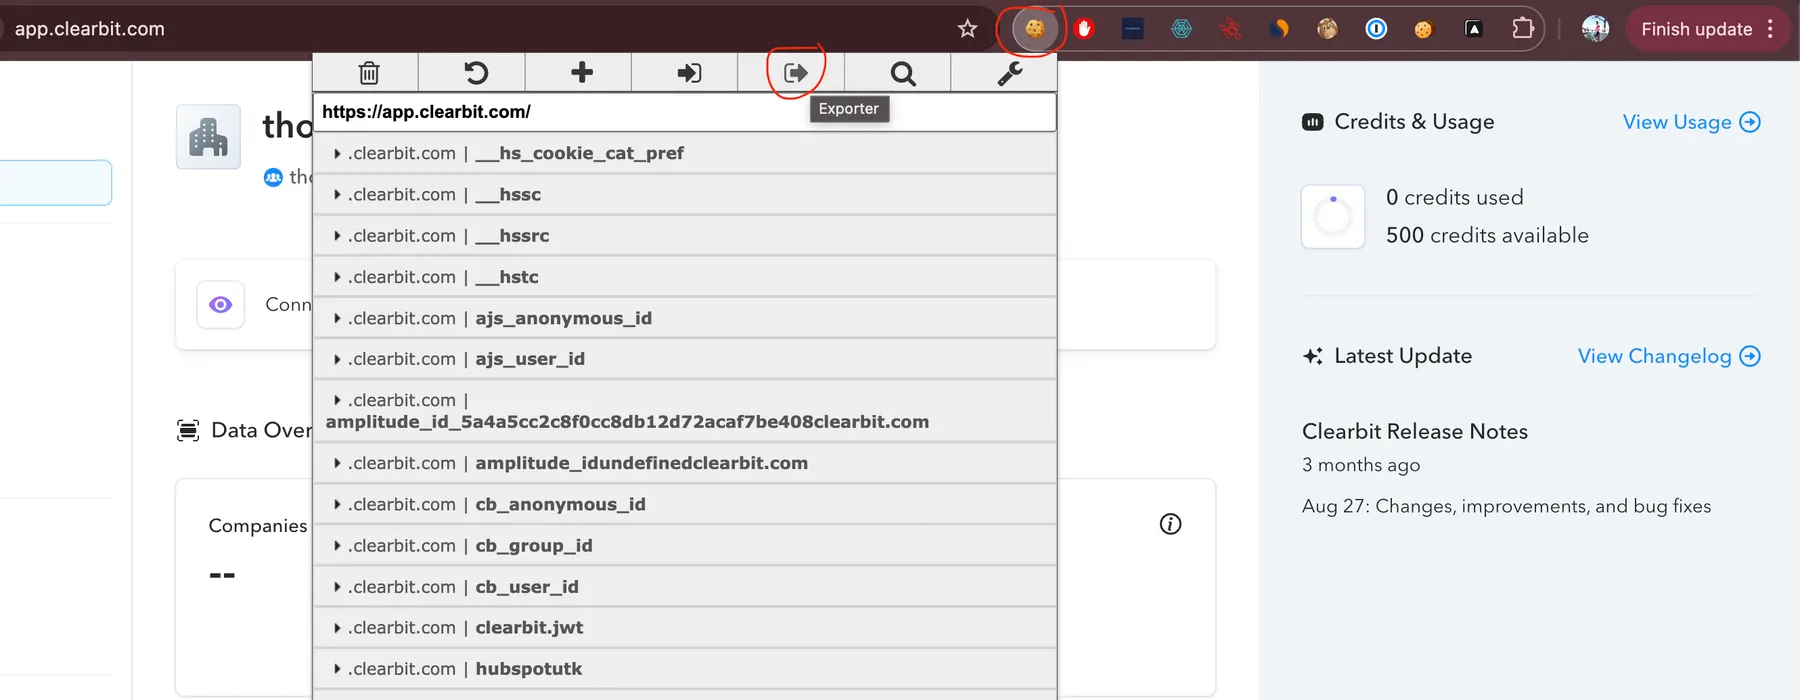This screenshot has width=1800, height=700.
Task: Click the red molecule-shaped extension icon
Action: 1230,29
